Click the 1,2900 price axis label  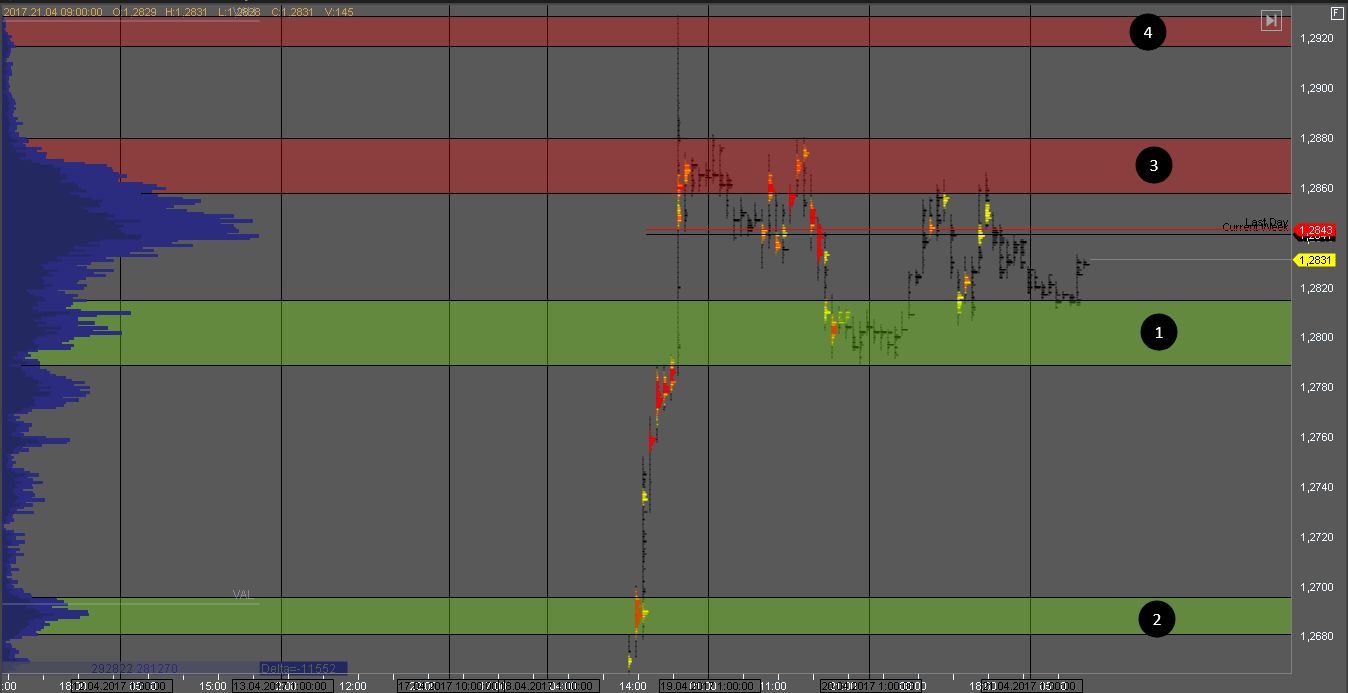tap(1316, 88)
